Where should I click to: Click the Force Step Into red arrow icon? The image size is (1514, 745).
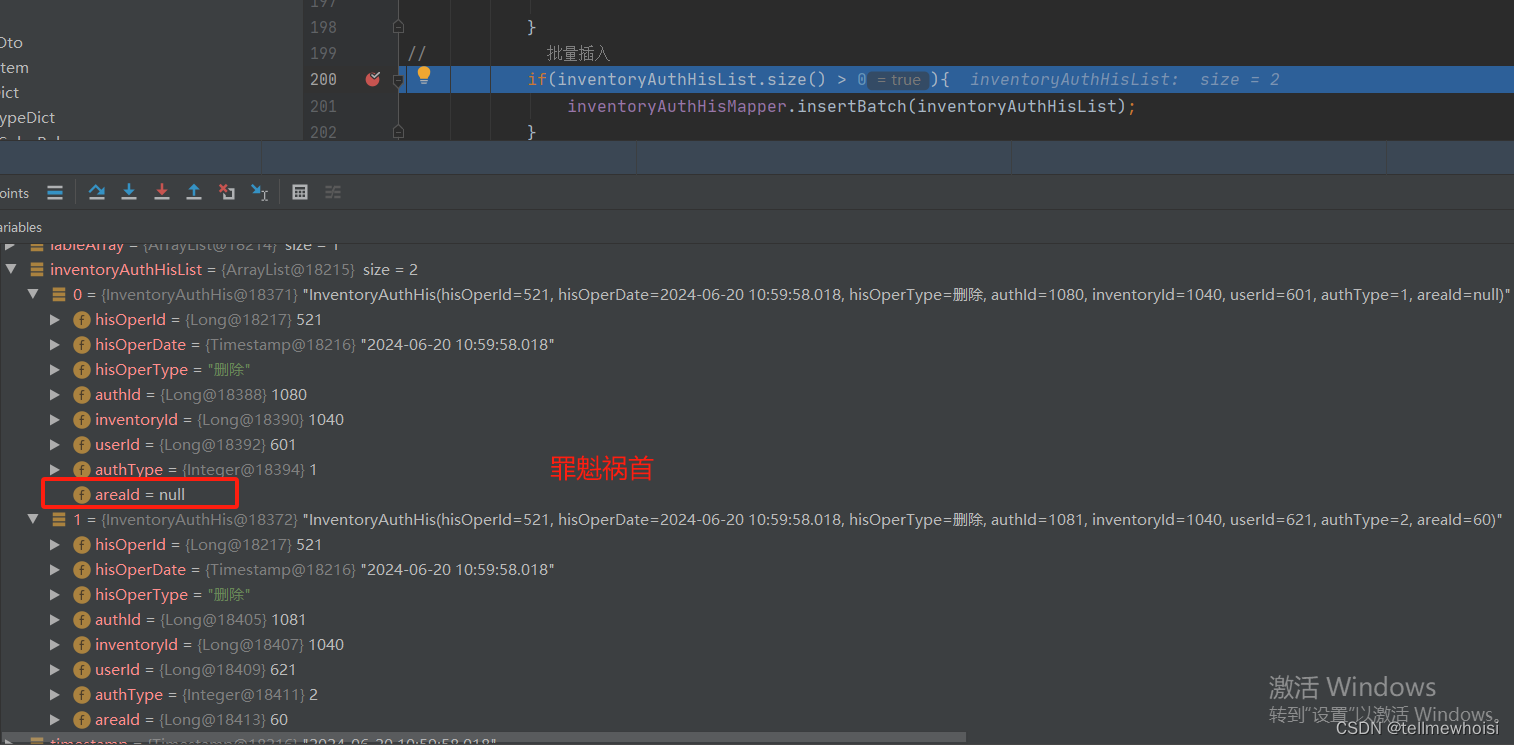click(162, 191)
